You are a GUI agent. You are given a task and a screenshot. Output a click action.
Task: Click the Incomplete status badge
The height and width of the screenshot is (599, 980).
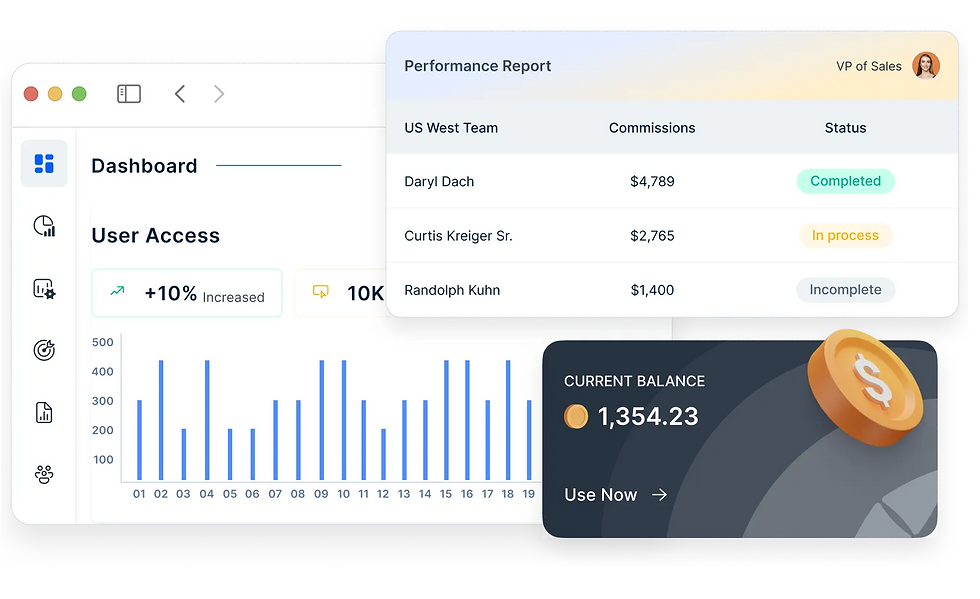point(845,289)
